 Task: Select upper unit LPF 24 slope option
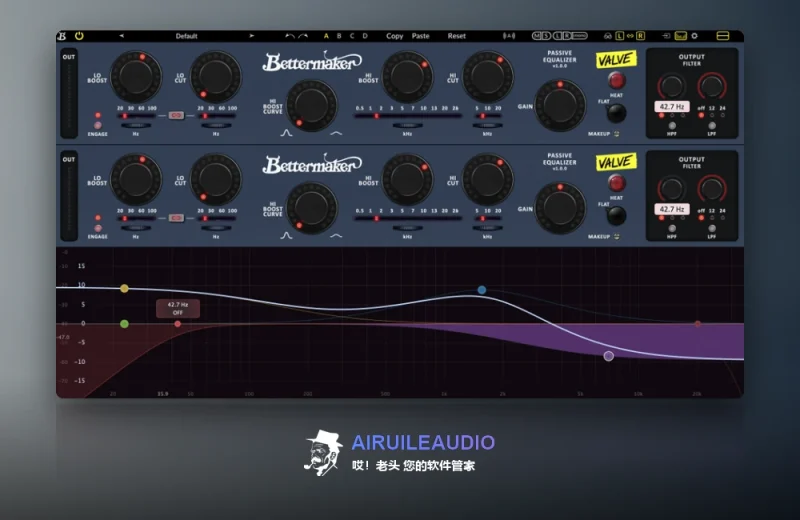coord(722,115)
